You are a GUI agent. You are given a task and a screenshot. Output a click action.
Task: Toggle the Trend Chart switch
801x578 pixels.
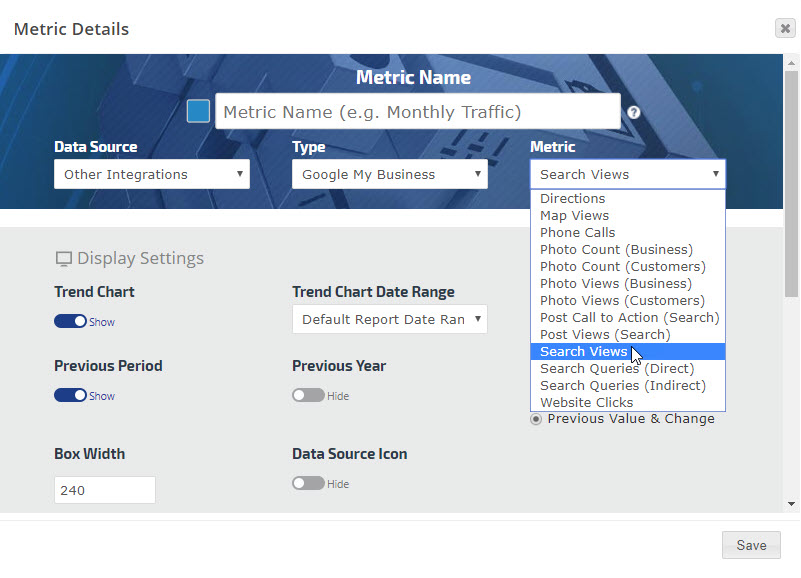(71, 322)
